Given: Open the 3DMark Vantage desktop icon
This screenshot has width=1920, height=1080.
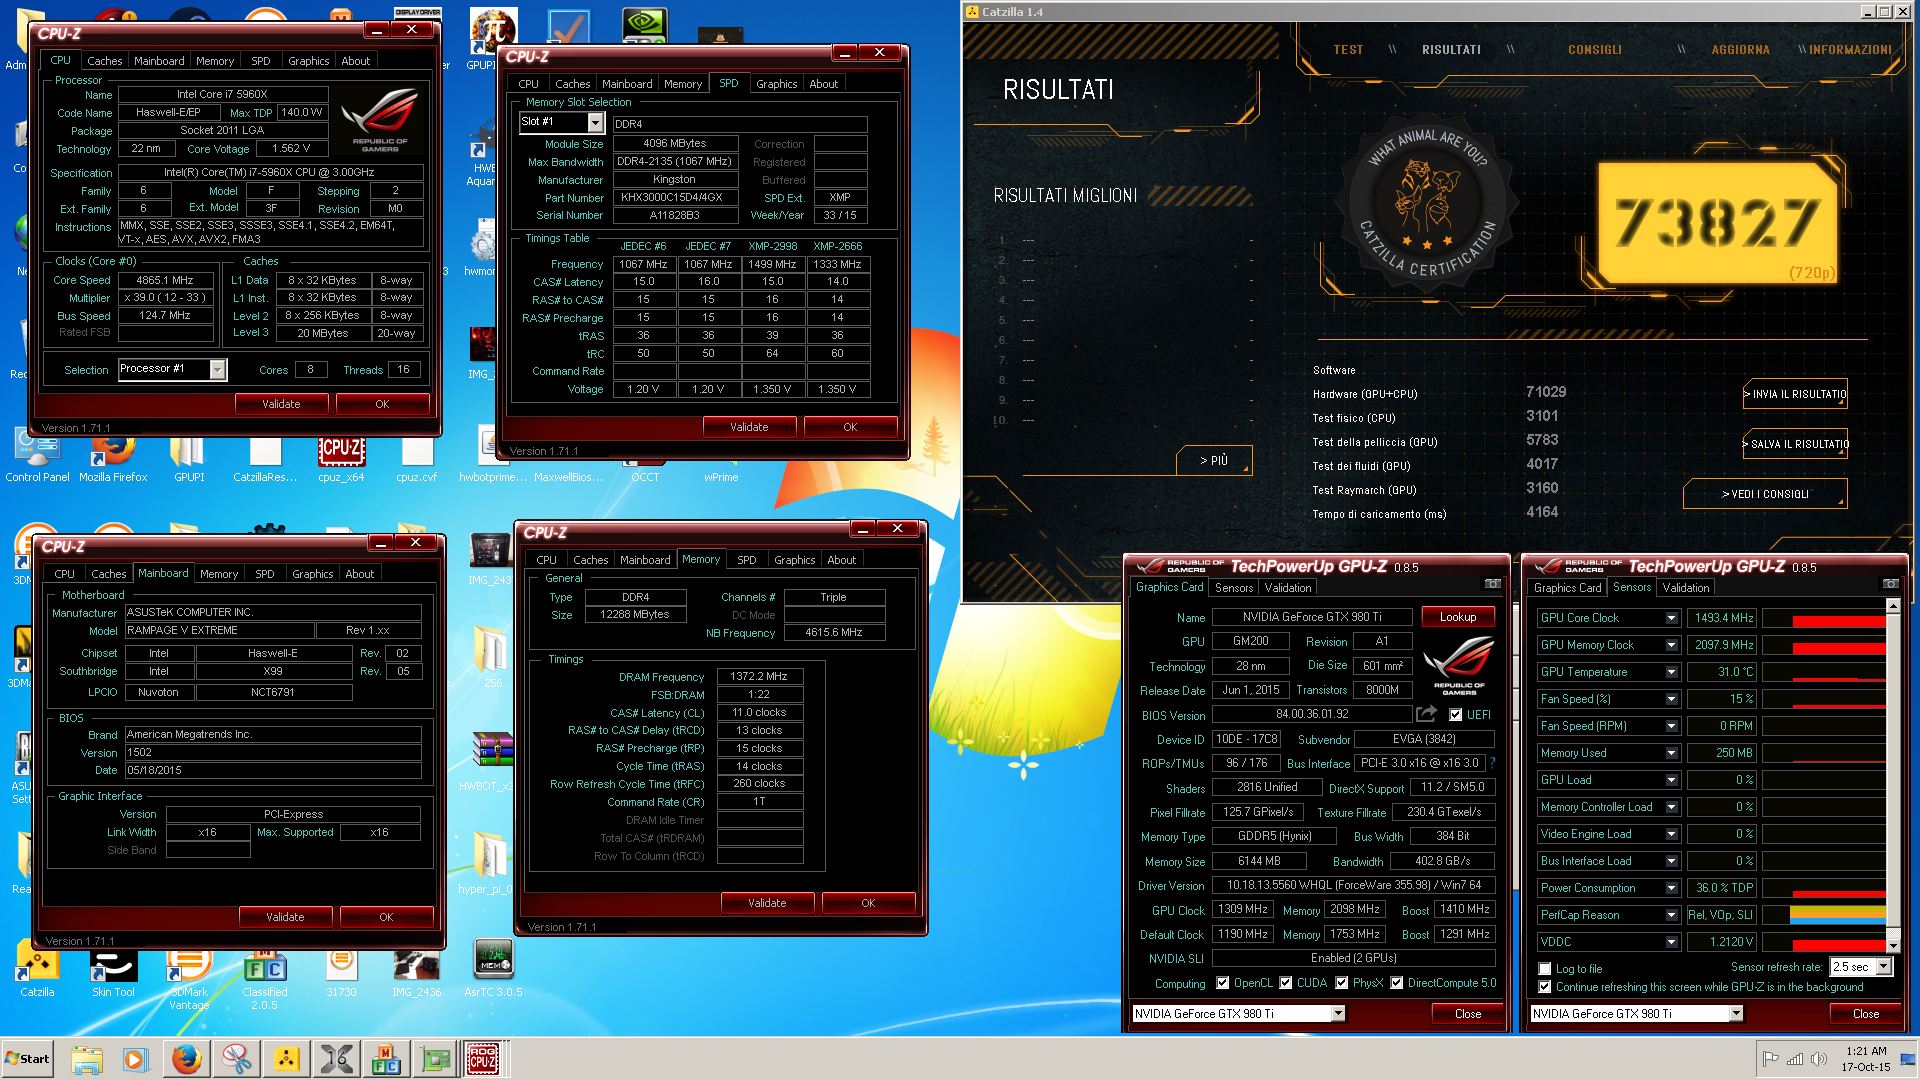Looking at the screenshot, I should pos(189,978).
